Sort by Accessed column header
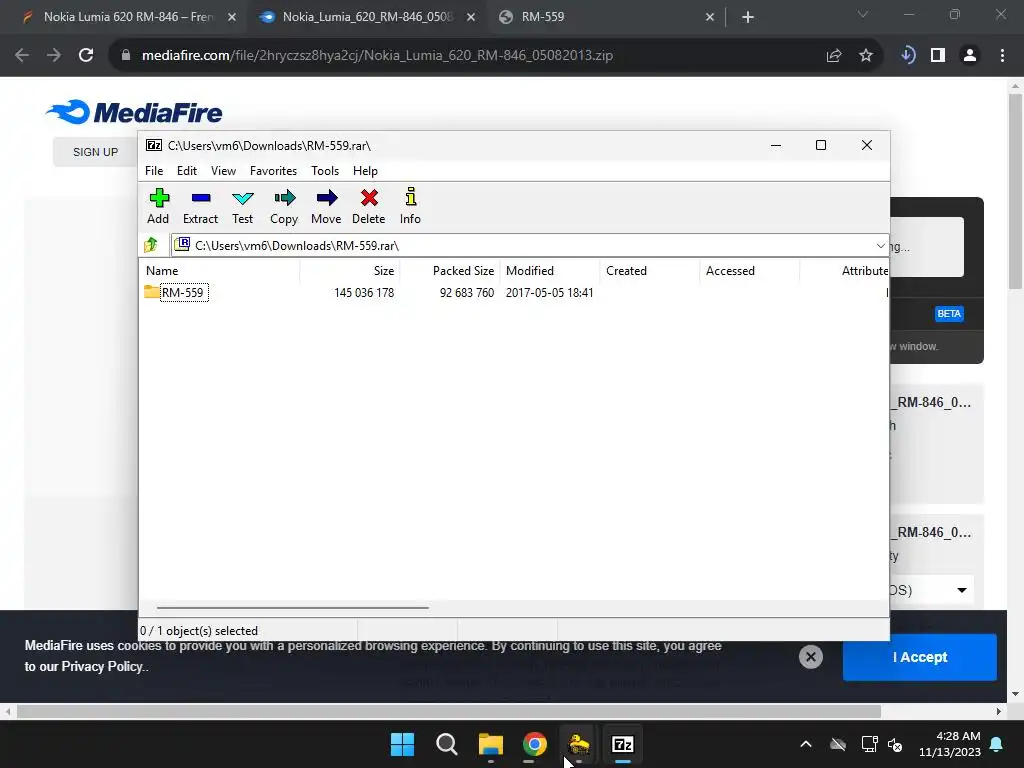The width and height of the screenshot is (1024, 768). pyautogui.click(x=750, y=270)
